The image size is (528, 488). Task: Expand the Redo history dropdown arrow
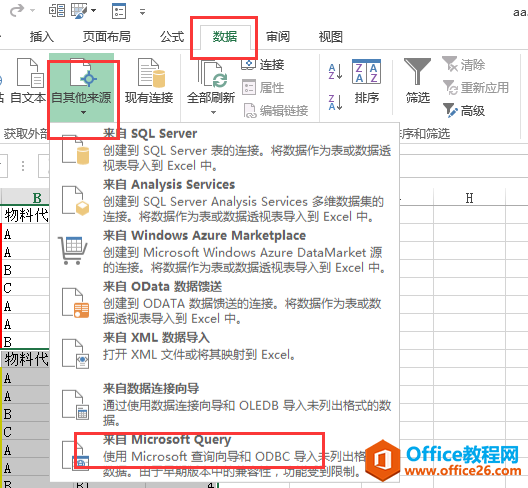tap(33, 11)
